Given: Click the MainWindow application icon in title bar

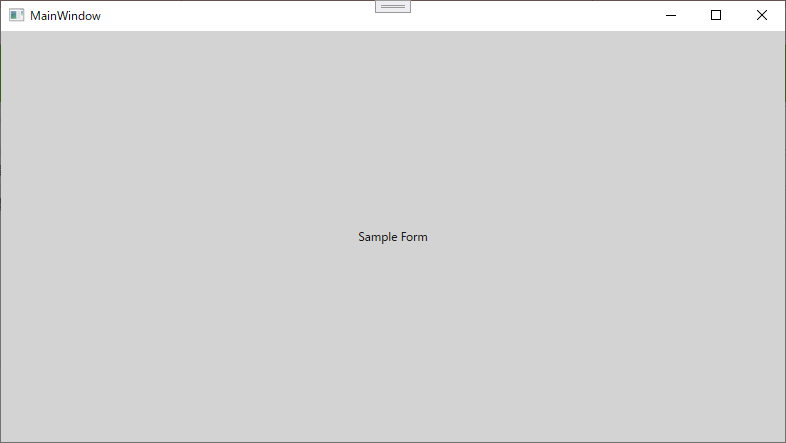Looking at the screenshot, I should (17, 16).
